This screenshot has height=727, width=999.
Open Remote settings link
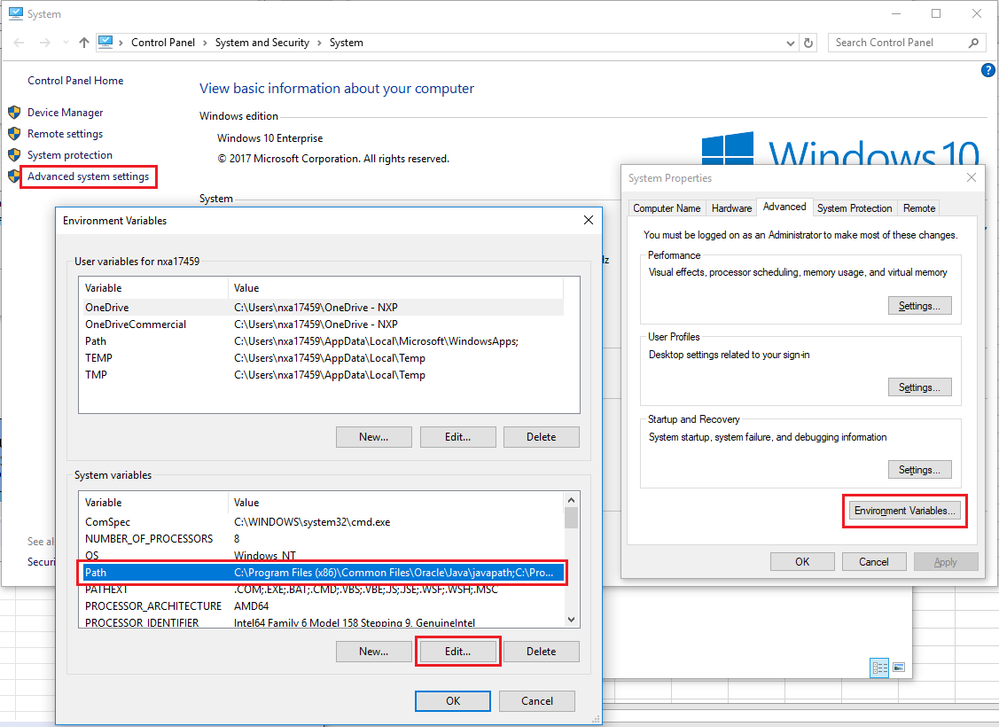65,134
